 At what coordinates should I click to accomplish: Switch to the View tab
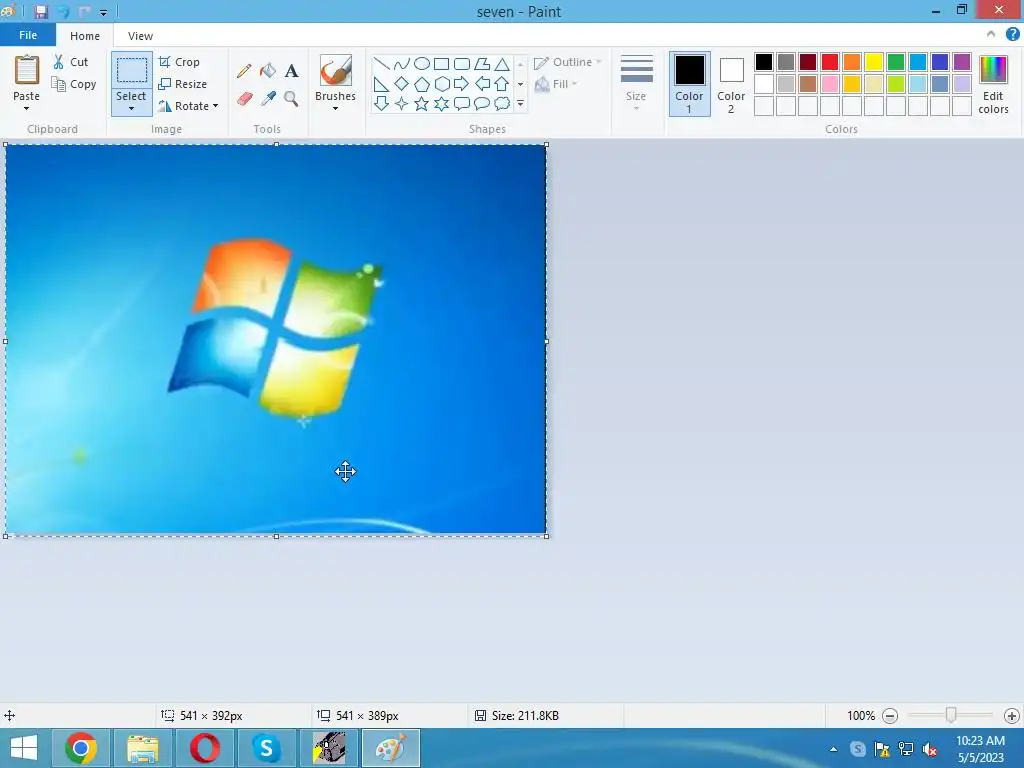(x=140, y=36)
